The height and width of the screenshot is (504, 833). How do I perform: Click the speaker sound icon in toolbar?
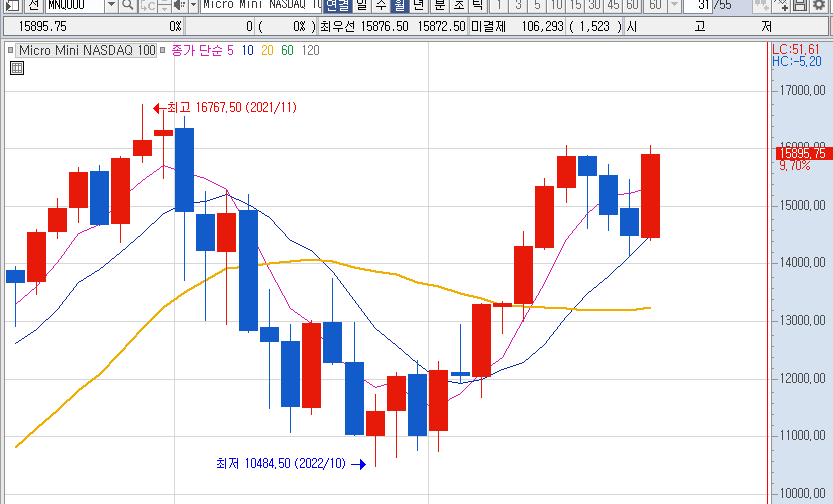pyautogui.click(x=178, y=5)
